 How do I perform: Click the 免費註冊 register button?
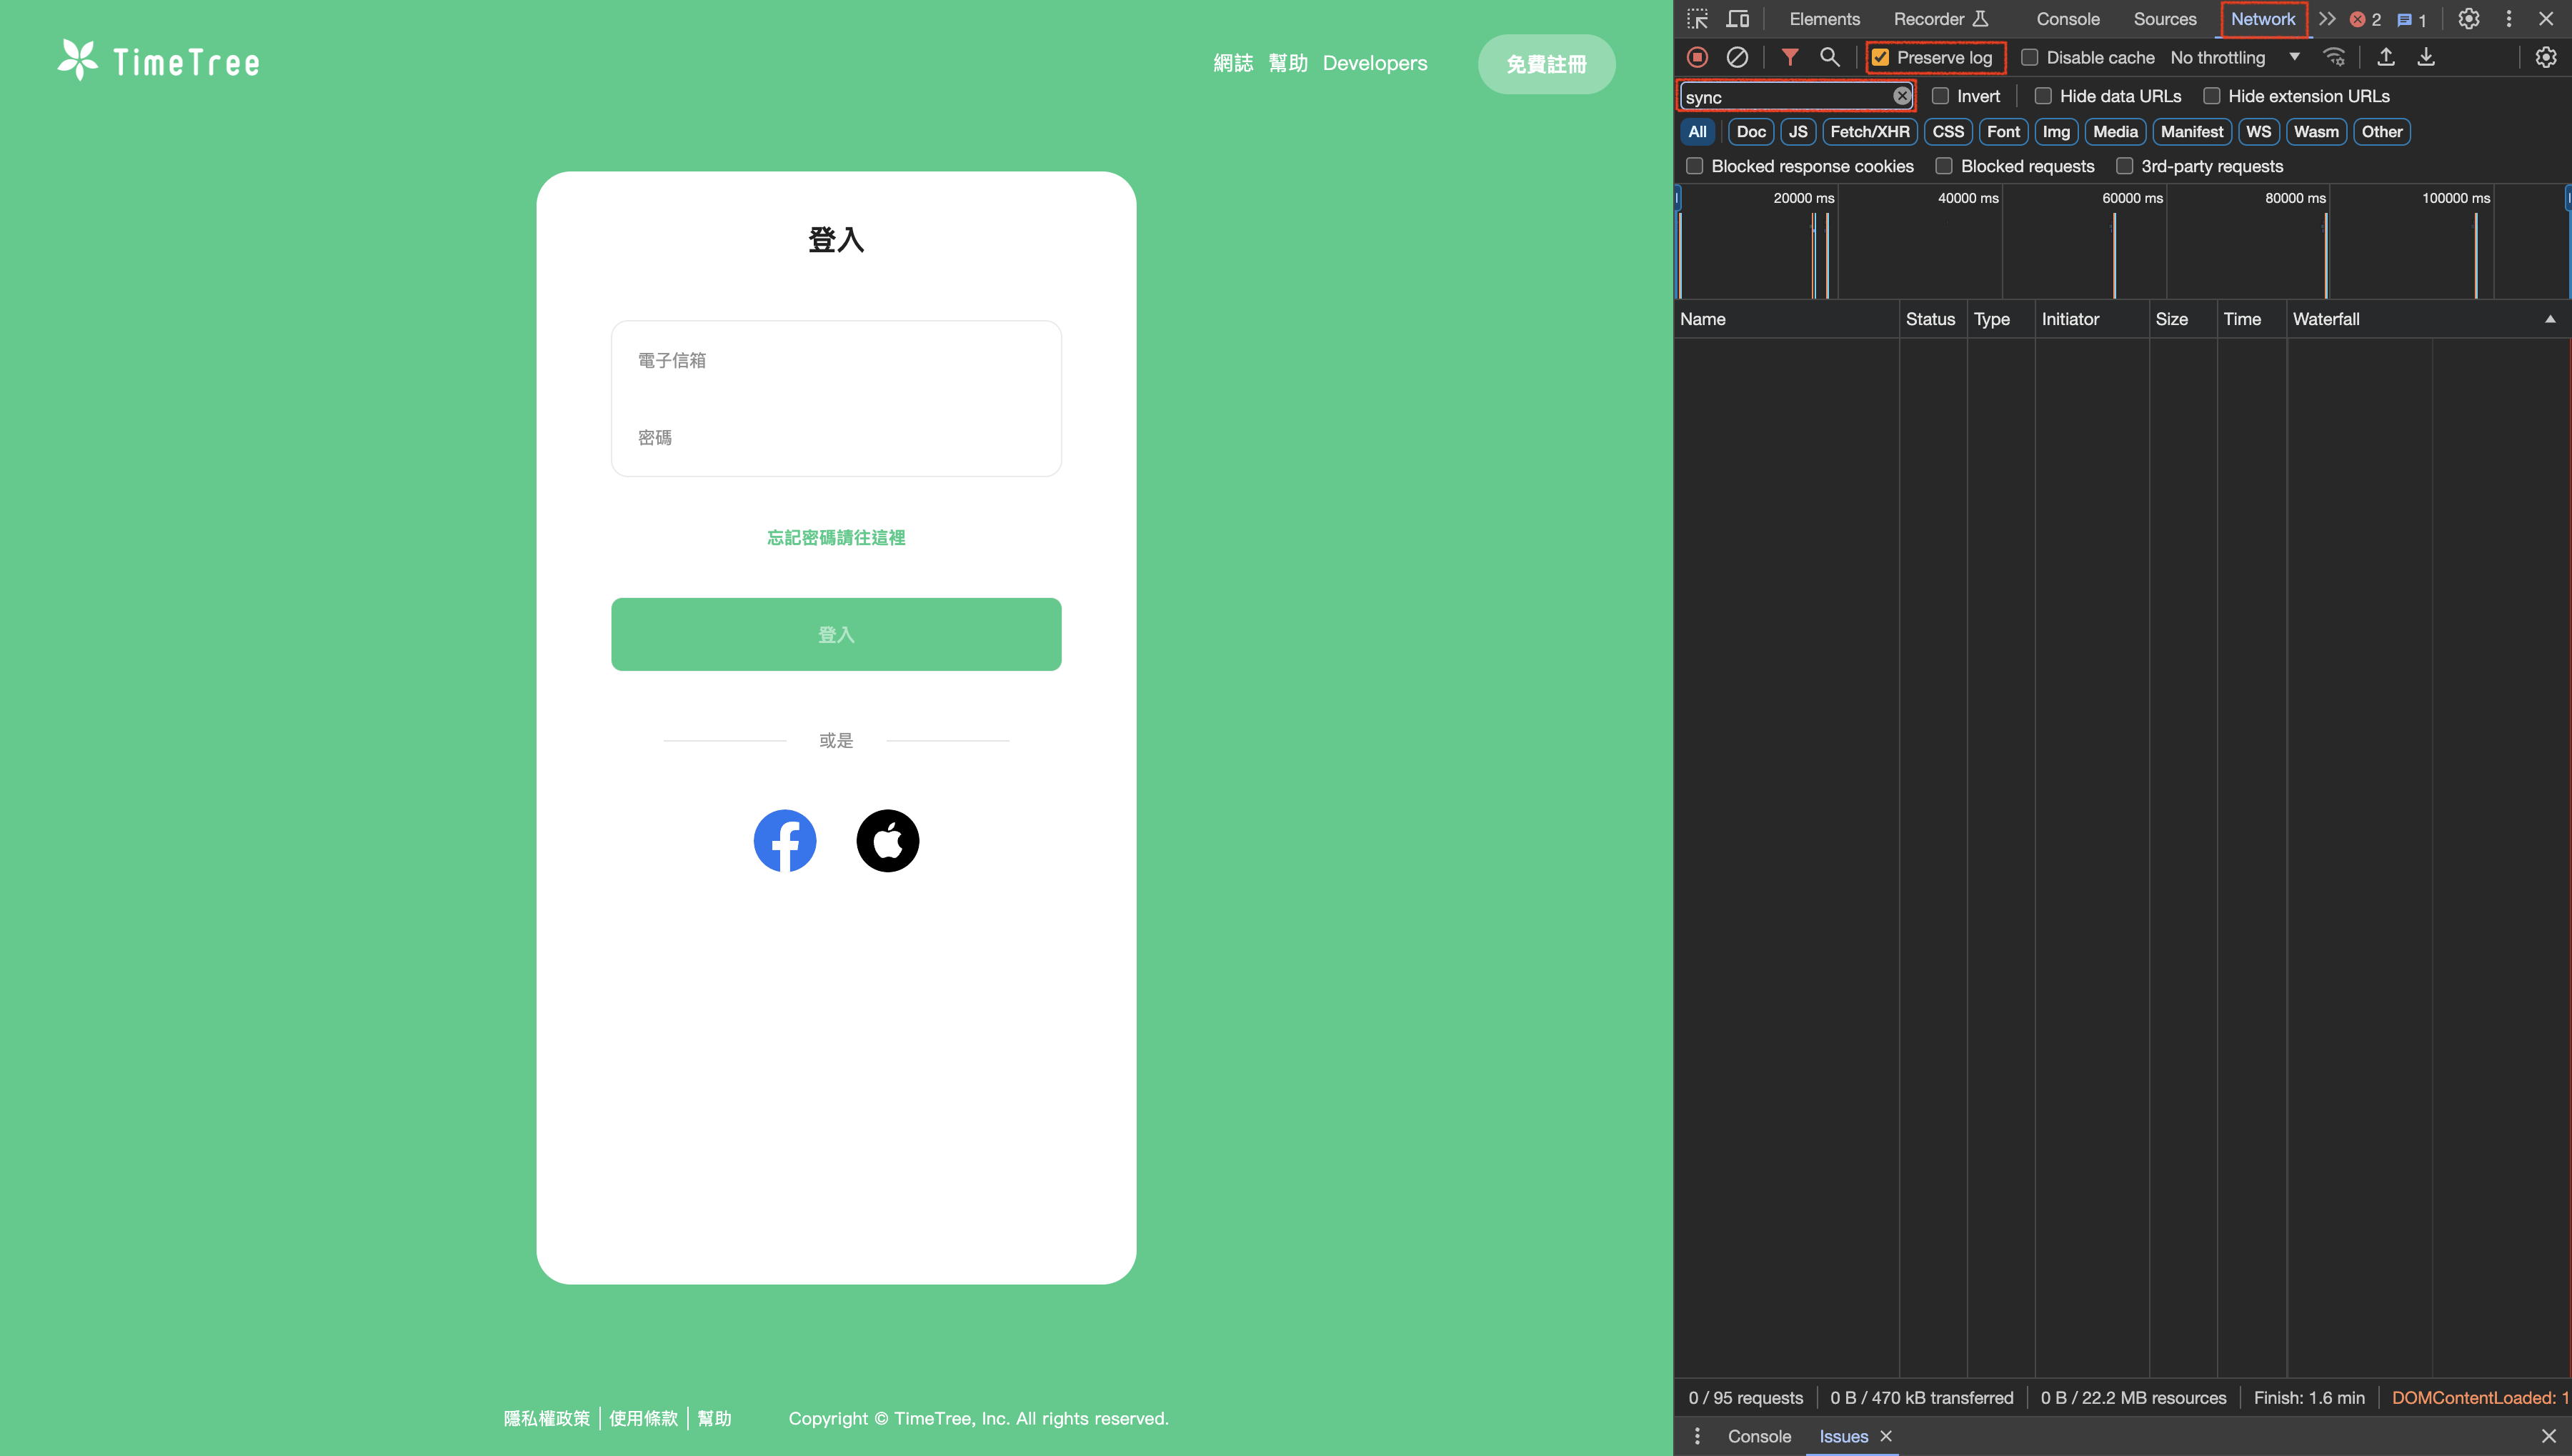tap(1545, 62)
